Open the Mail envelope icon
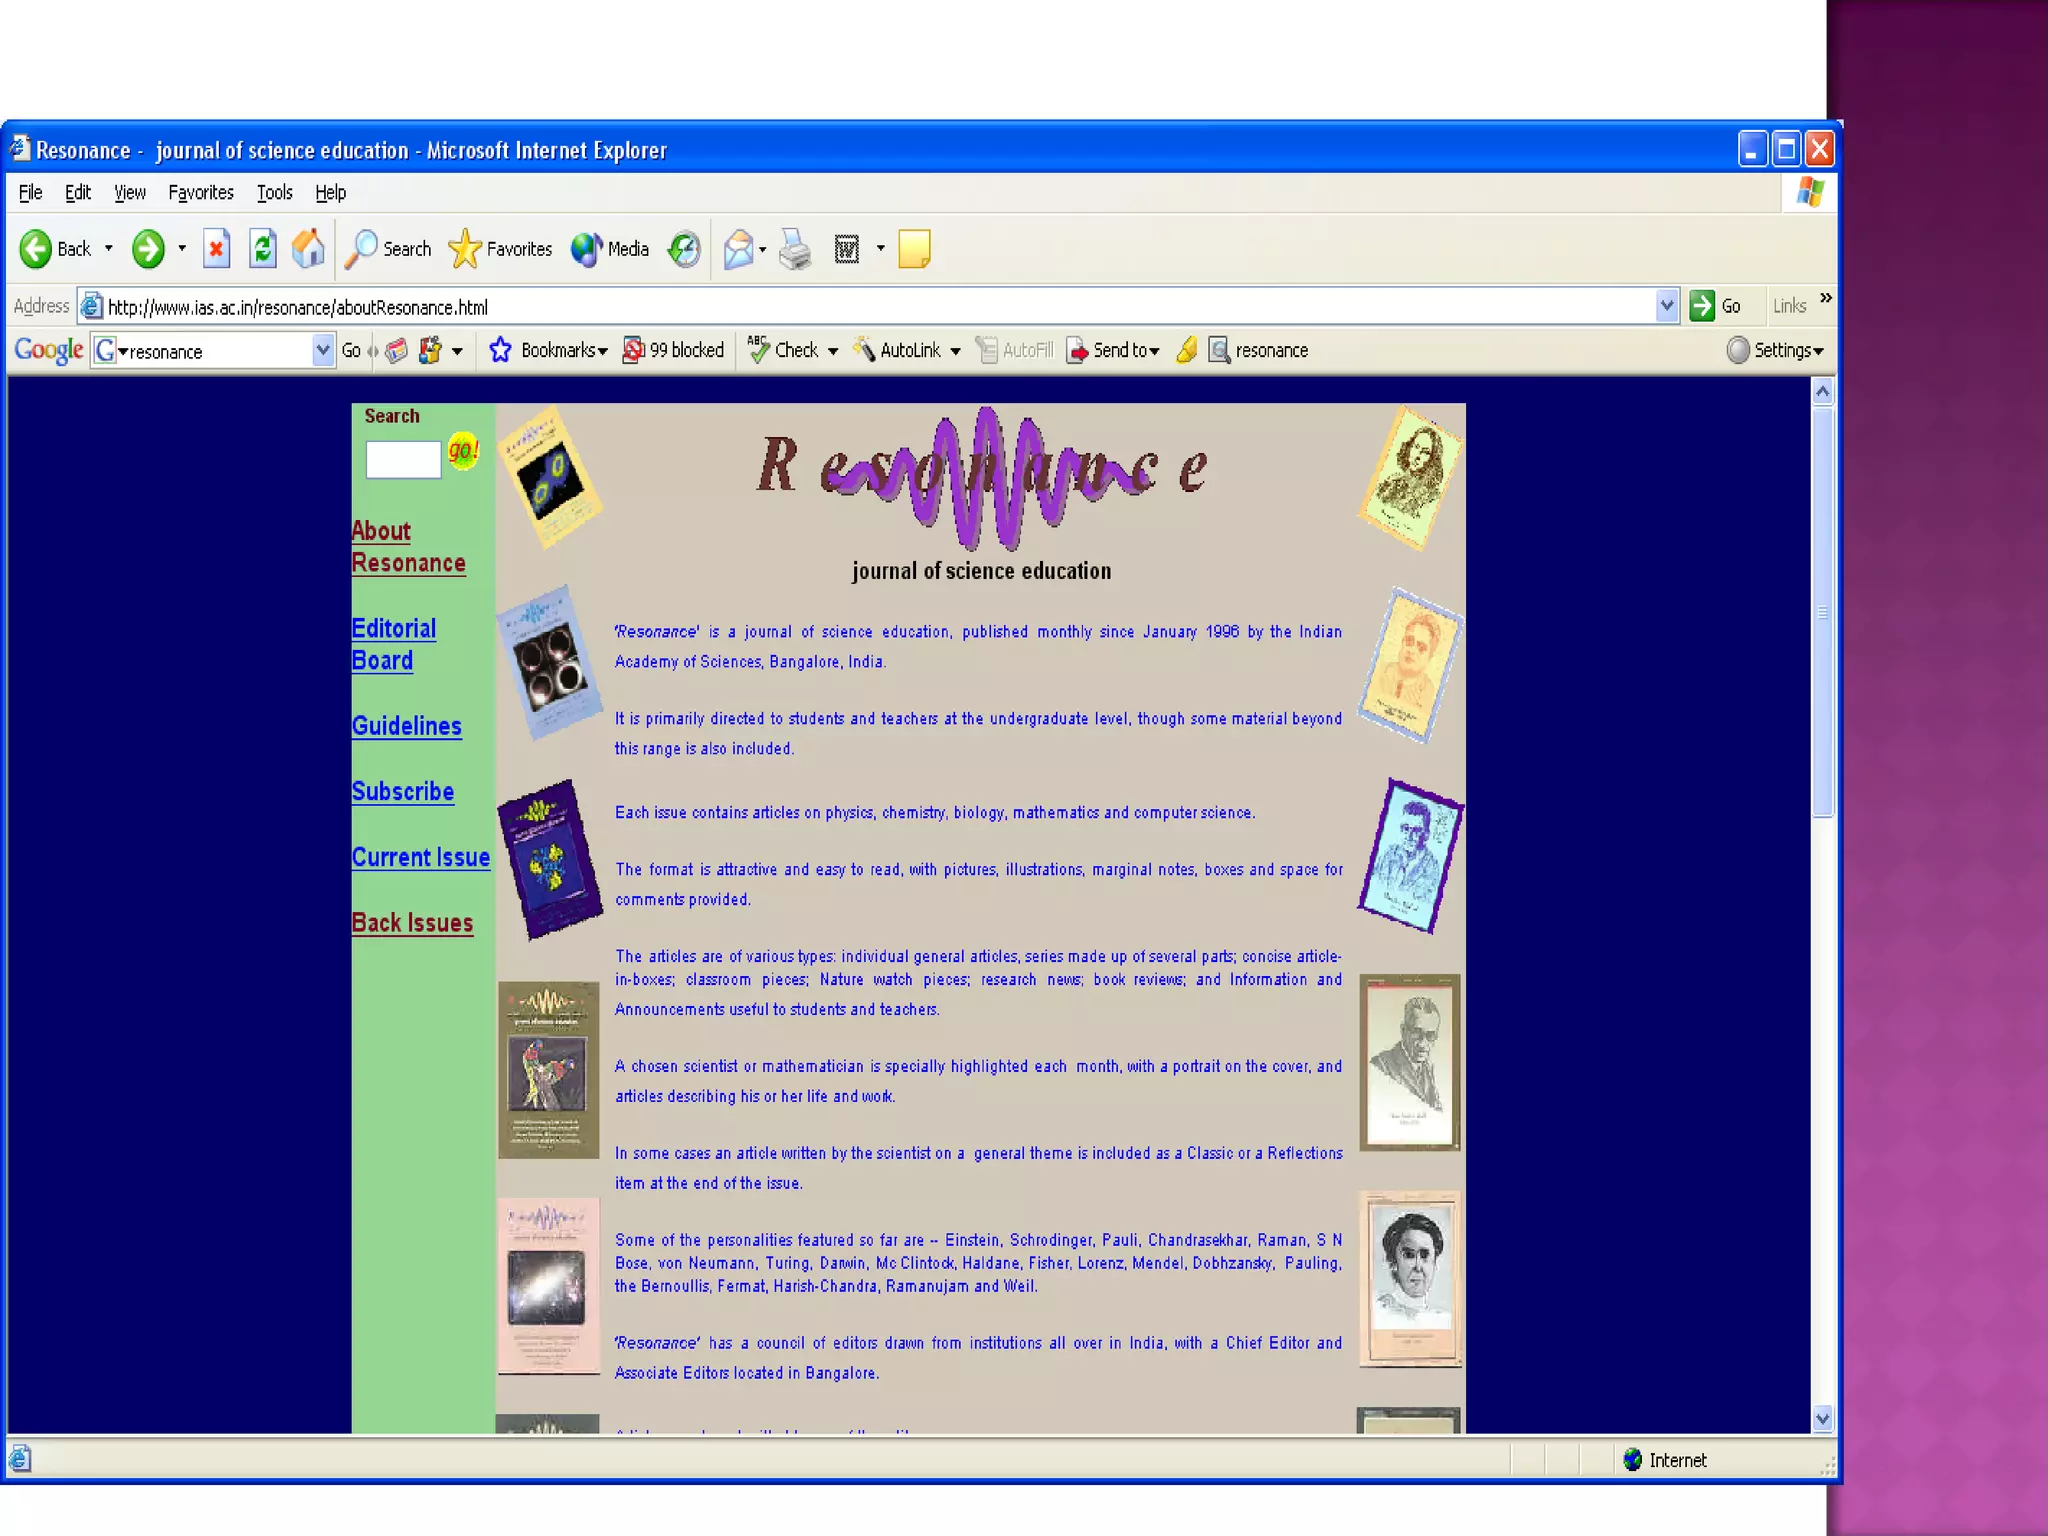 pos(738,249)
